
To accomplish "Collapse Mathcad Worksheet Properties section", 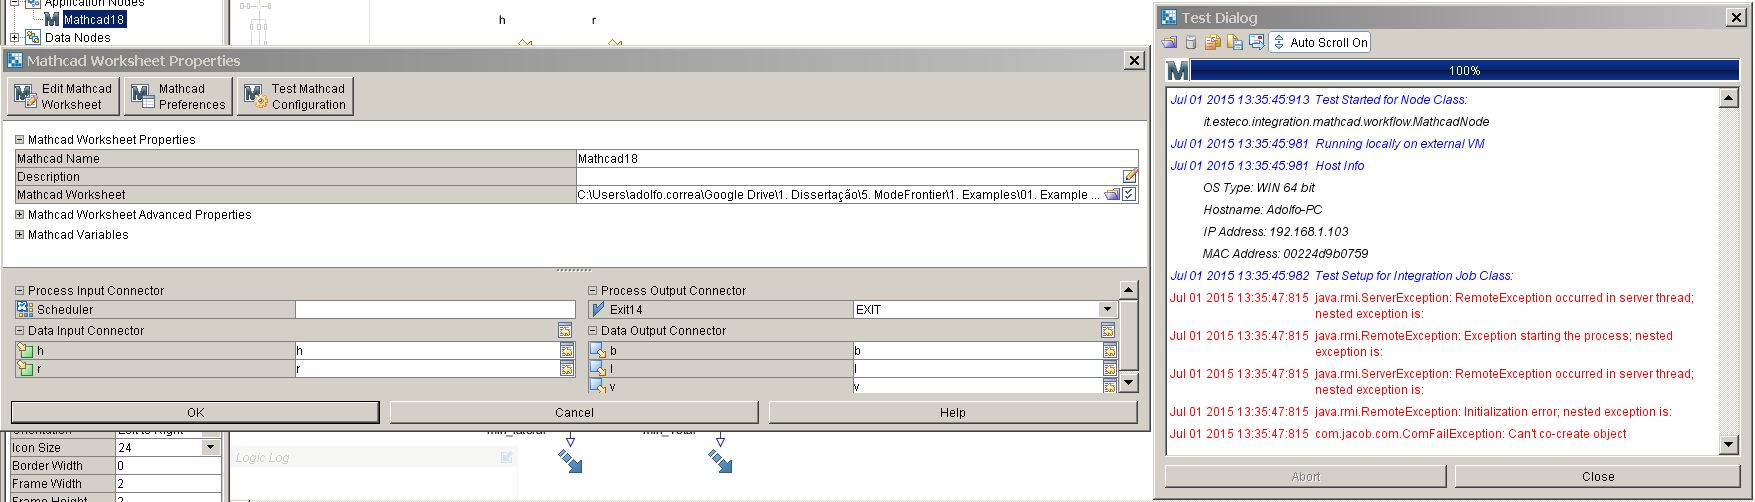I will pos(19,140).
